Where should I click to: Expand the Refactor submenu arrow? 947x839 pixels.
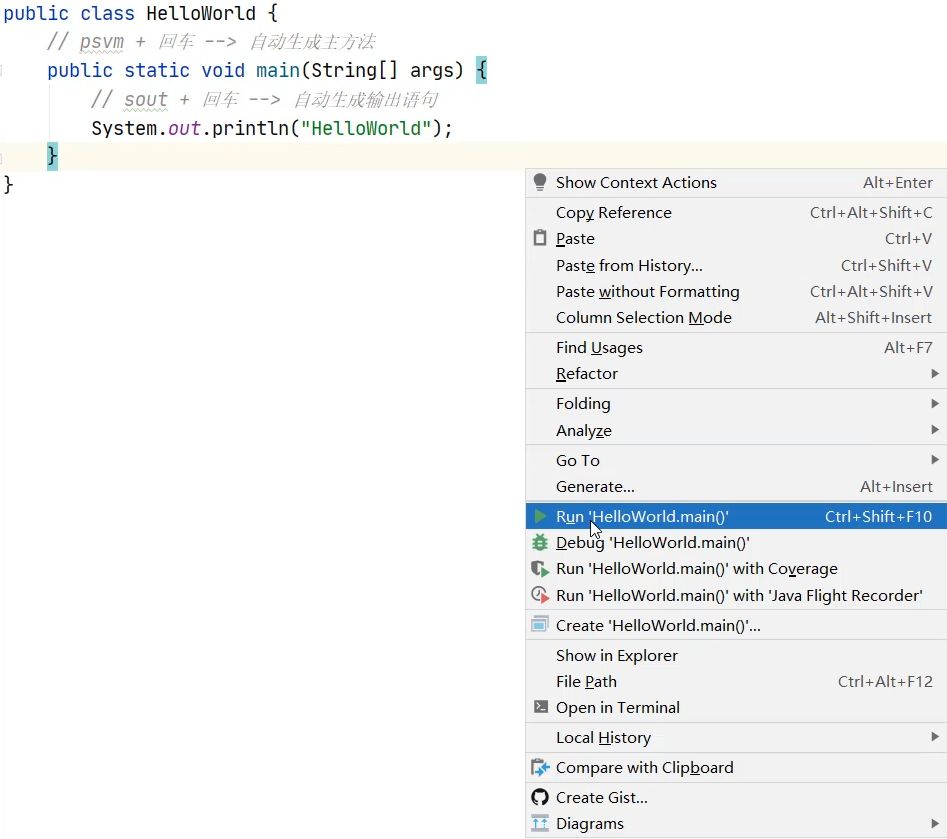click(934, 374)
